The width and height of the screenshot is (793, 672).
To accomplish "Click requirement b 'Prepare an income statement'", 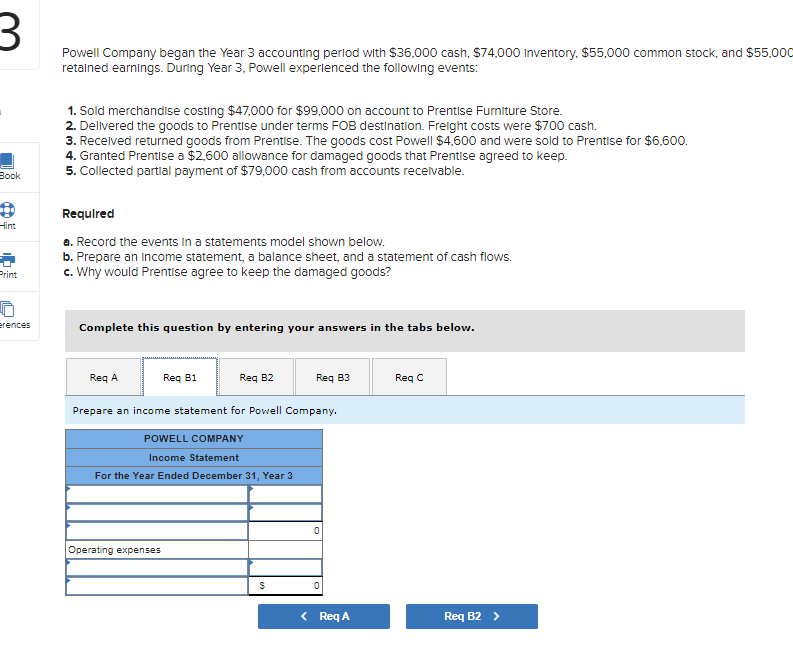I will click(287, 257).
